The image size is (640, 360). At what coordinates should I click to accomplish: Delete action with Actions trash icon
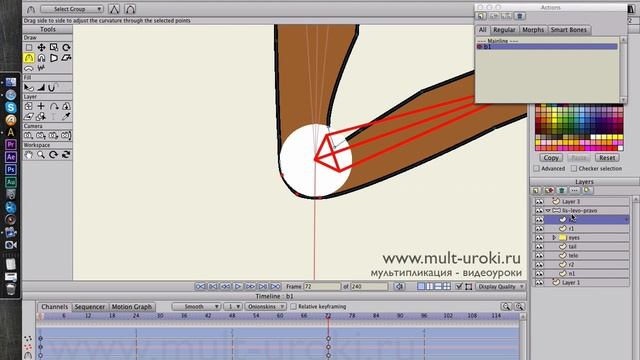coord(519,16)
